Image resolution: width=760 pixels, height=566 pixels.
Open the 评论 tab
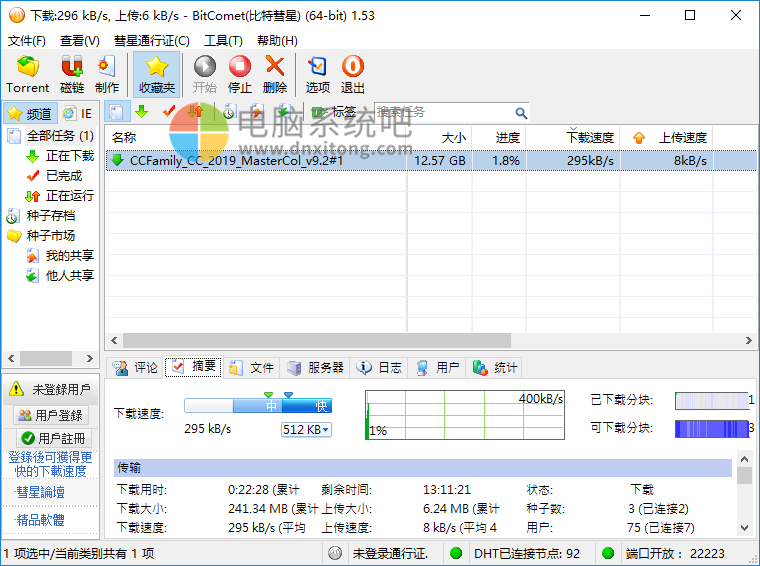[x=135, y=367]
